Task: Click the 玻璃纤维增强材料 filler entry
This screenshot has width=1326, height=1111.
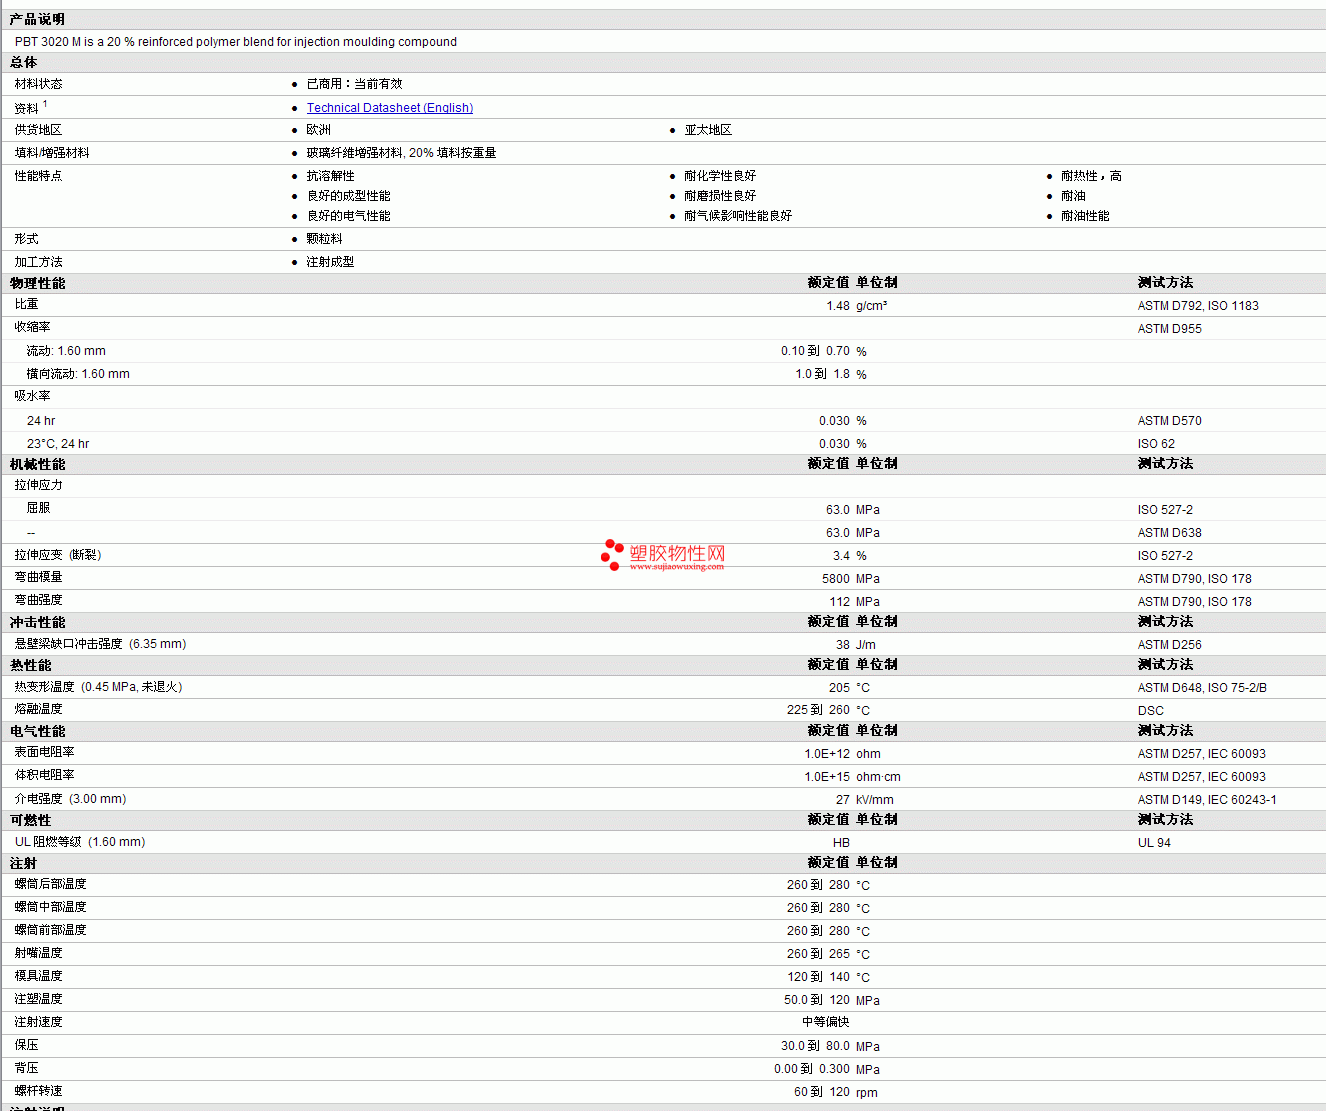Action: pyautogui.click(x=401, y=153)
